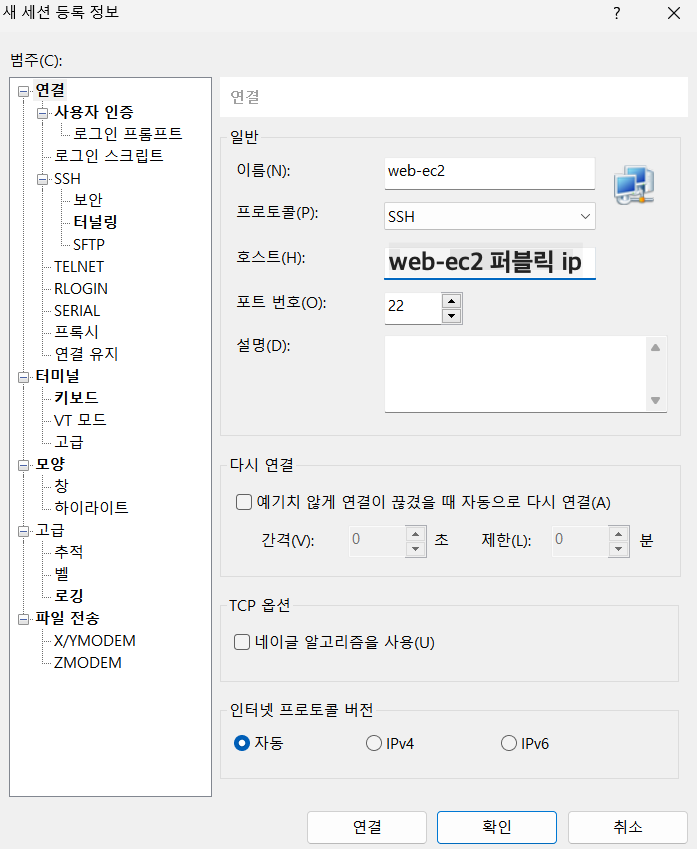Select RLOGIN tree item

[x=81, y=289]
